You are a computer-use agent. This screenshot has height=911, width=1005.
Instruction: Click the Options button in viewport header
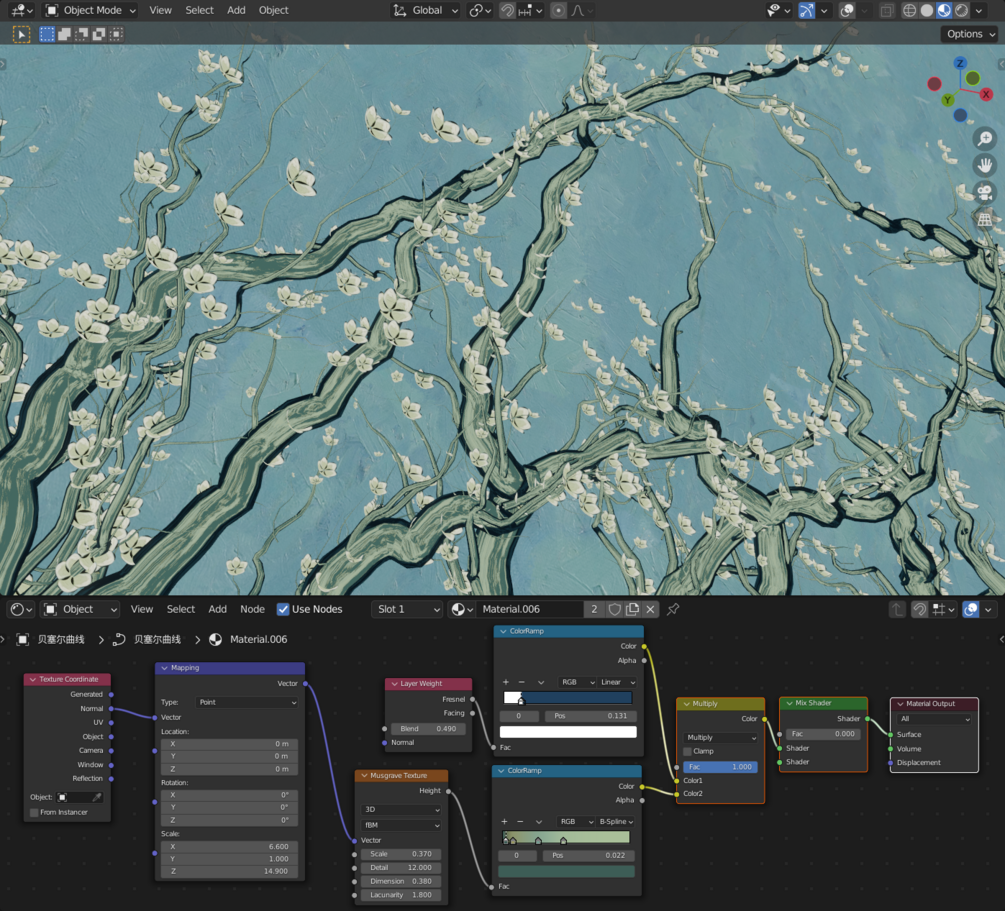(x=969, y=34)
